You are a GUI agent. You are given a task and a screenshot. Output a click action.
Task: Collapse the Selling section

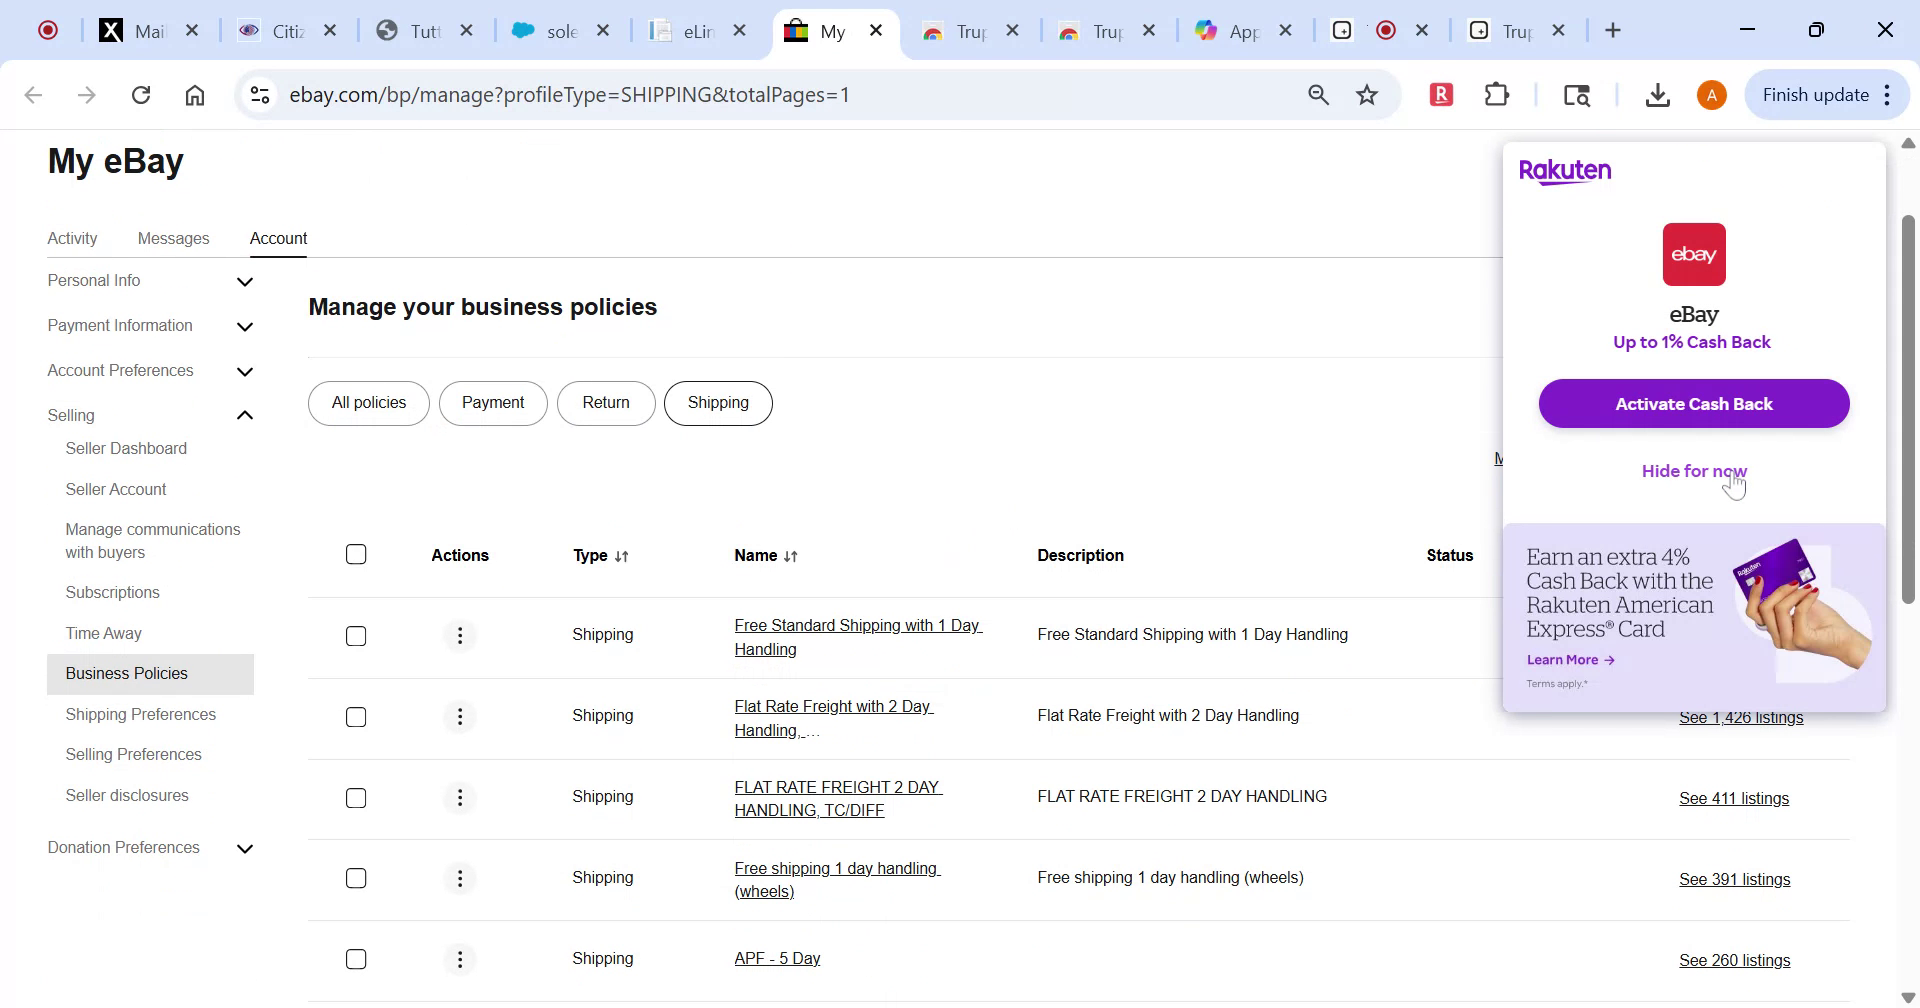(x=244, y=414)
